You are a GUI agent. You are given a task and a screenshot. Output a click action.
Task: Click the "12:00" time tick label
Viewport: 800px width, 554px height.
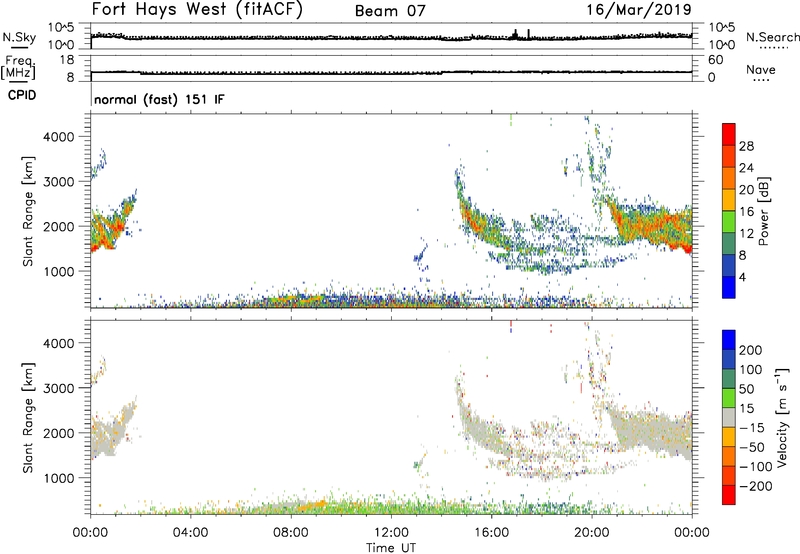391,533
